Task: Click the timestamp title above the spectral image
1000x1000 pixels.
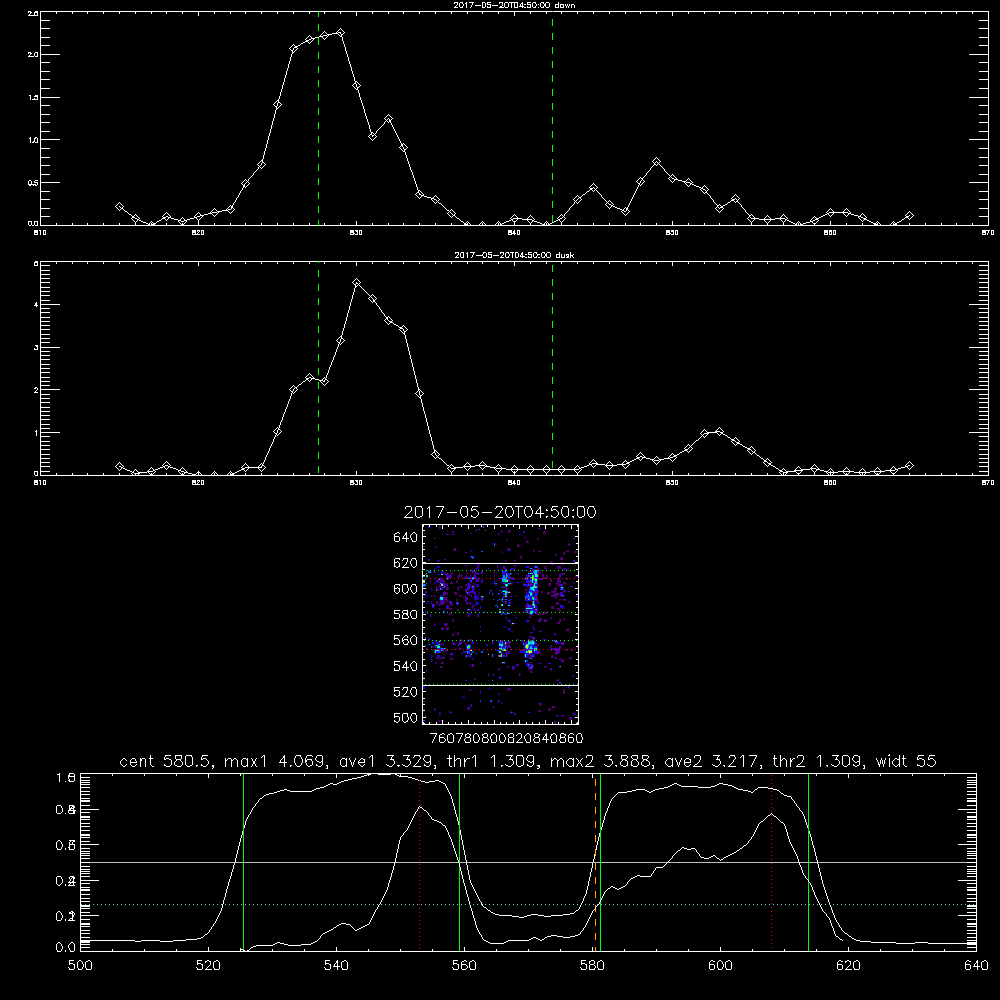Action: coord(500,512)
